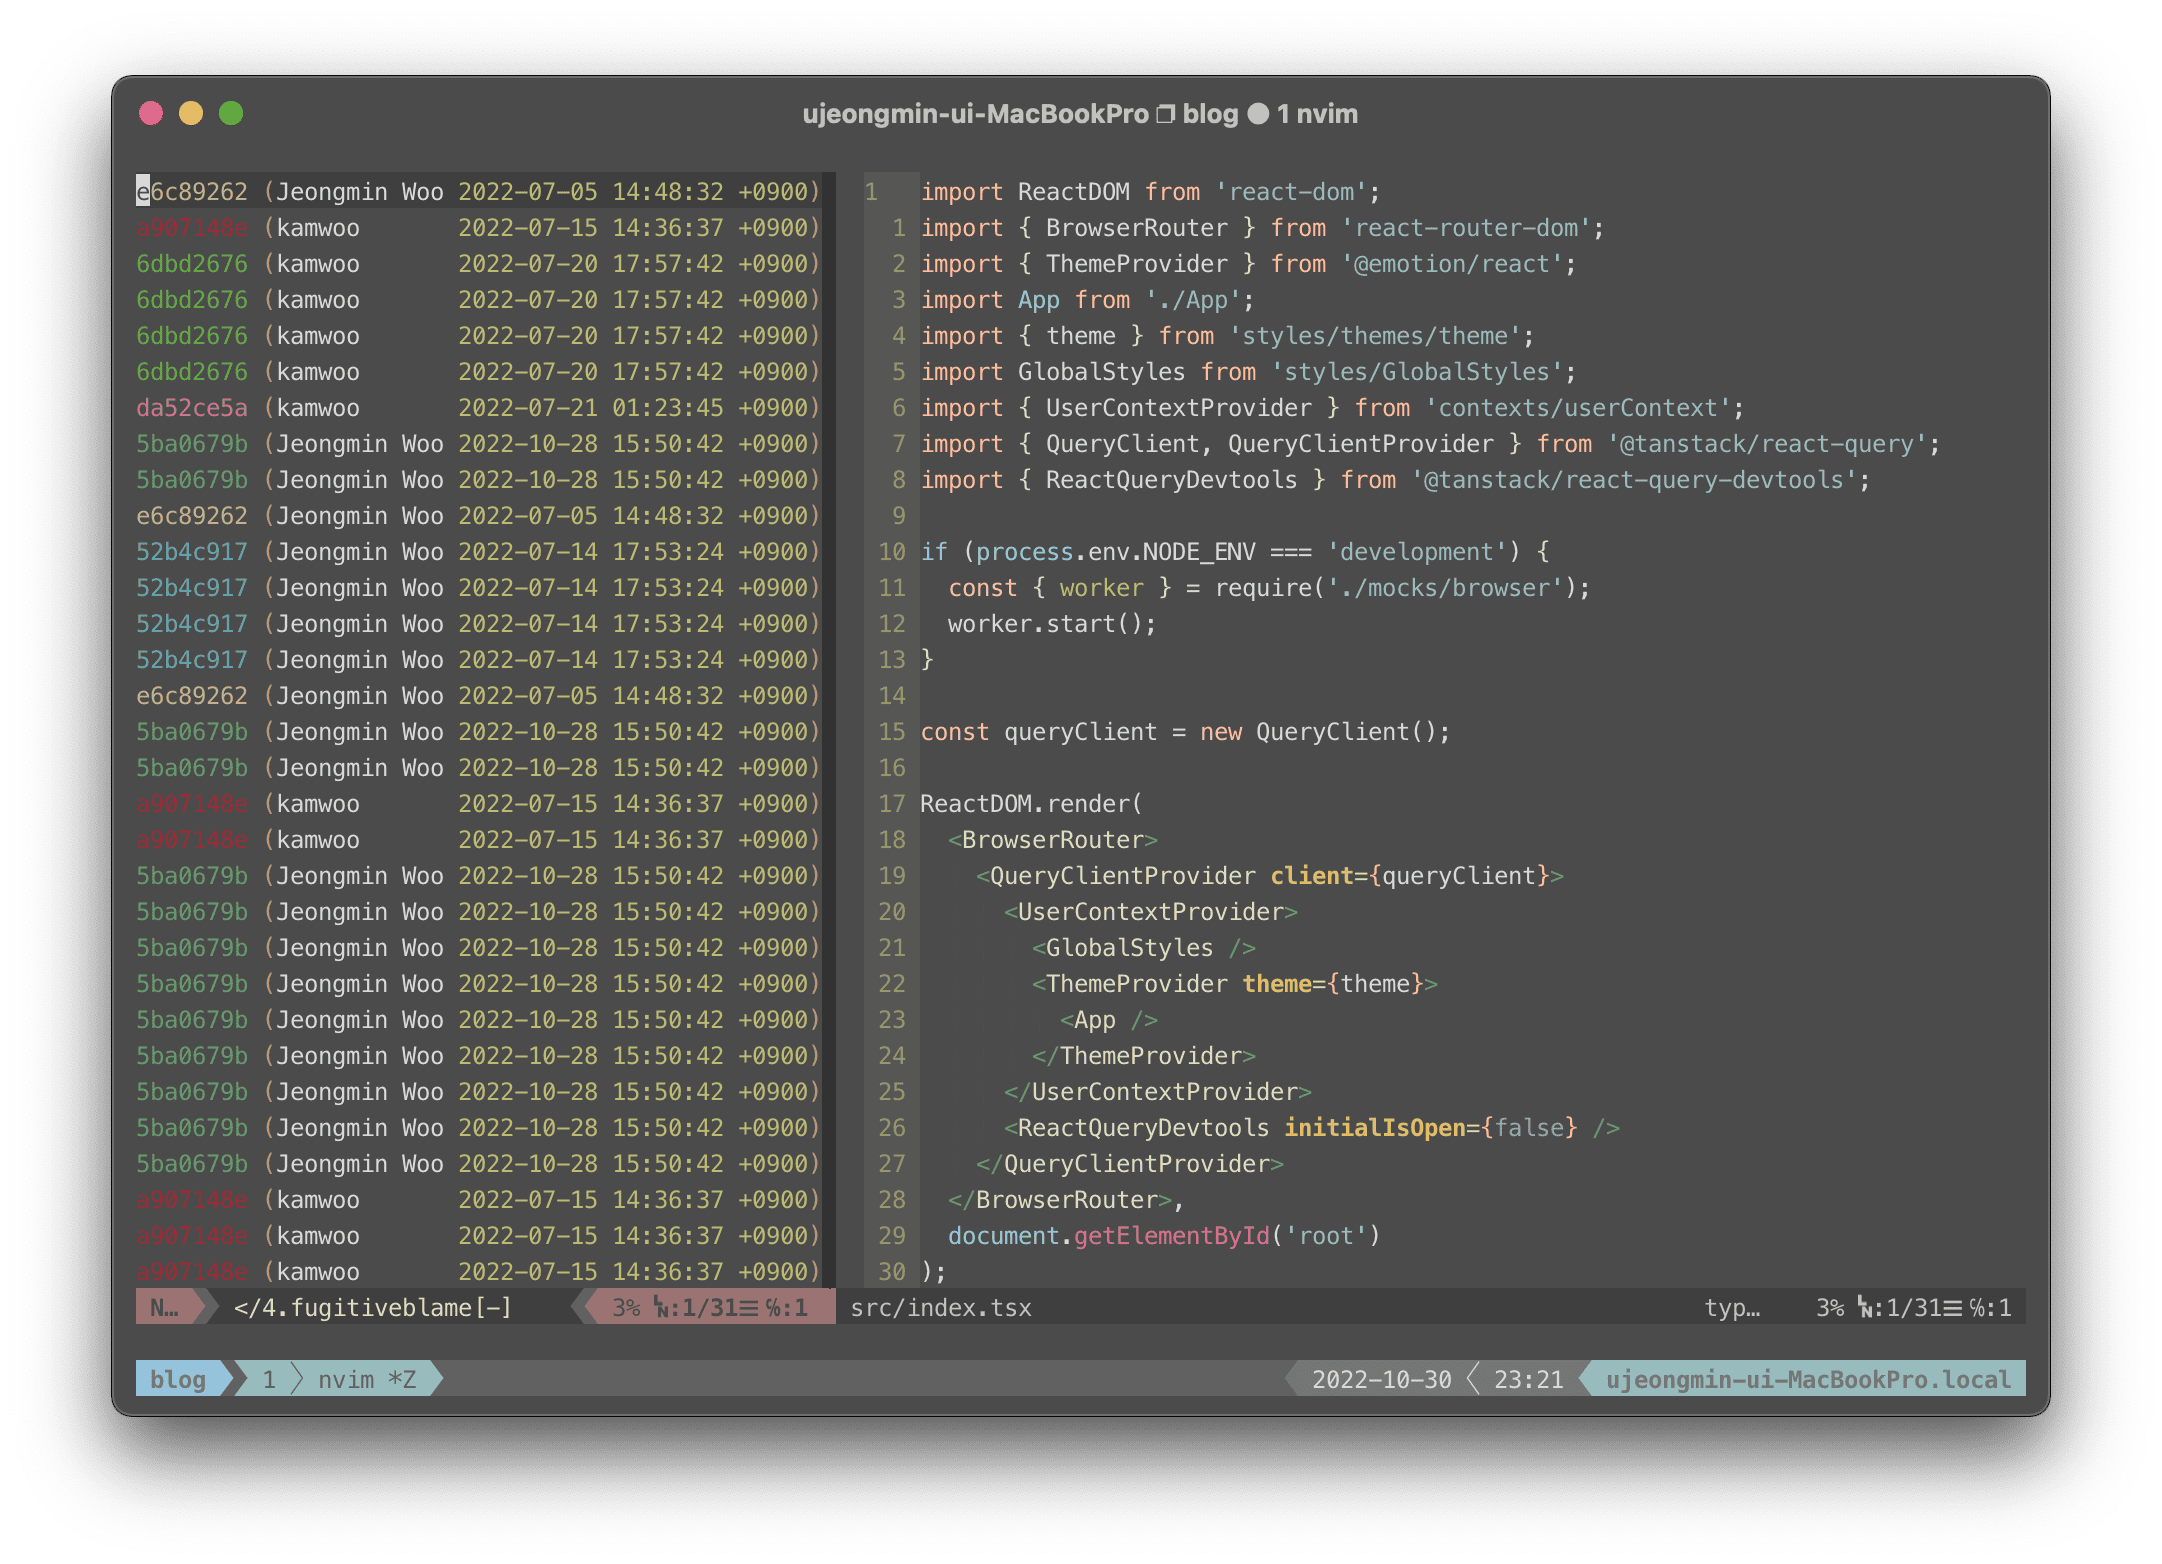Click the tmux date '2022-10-30'

pyautogui.click(x=1381, y=1379)
